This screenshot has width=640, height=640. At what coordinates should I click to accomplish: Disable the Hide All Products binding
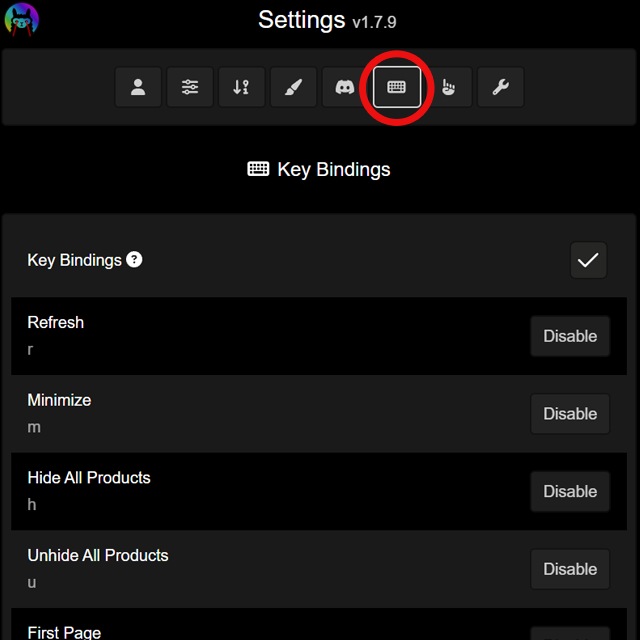[570, 491]
